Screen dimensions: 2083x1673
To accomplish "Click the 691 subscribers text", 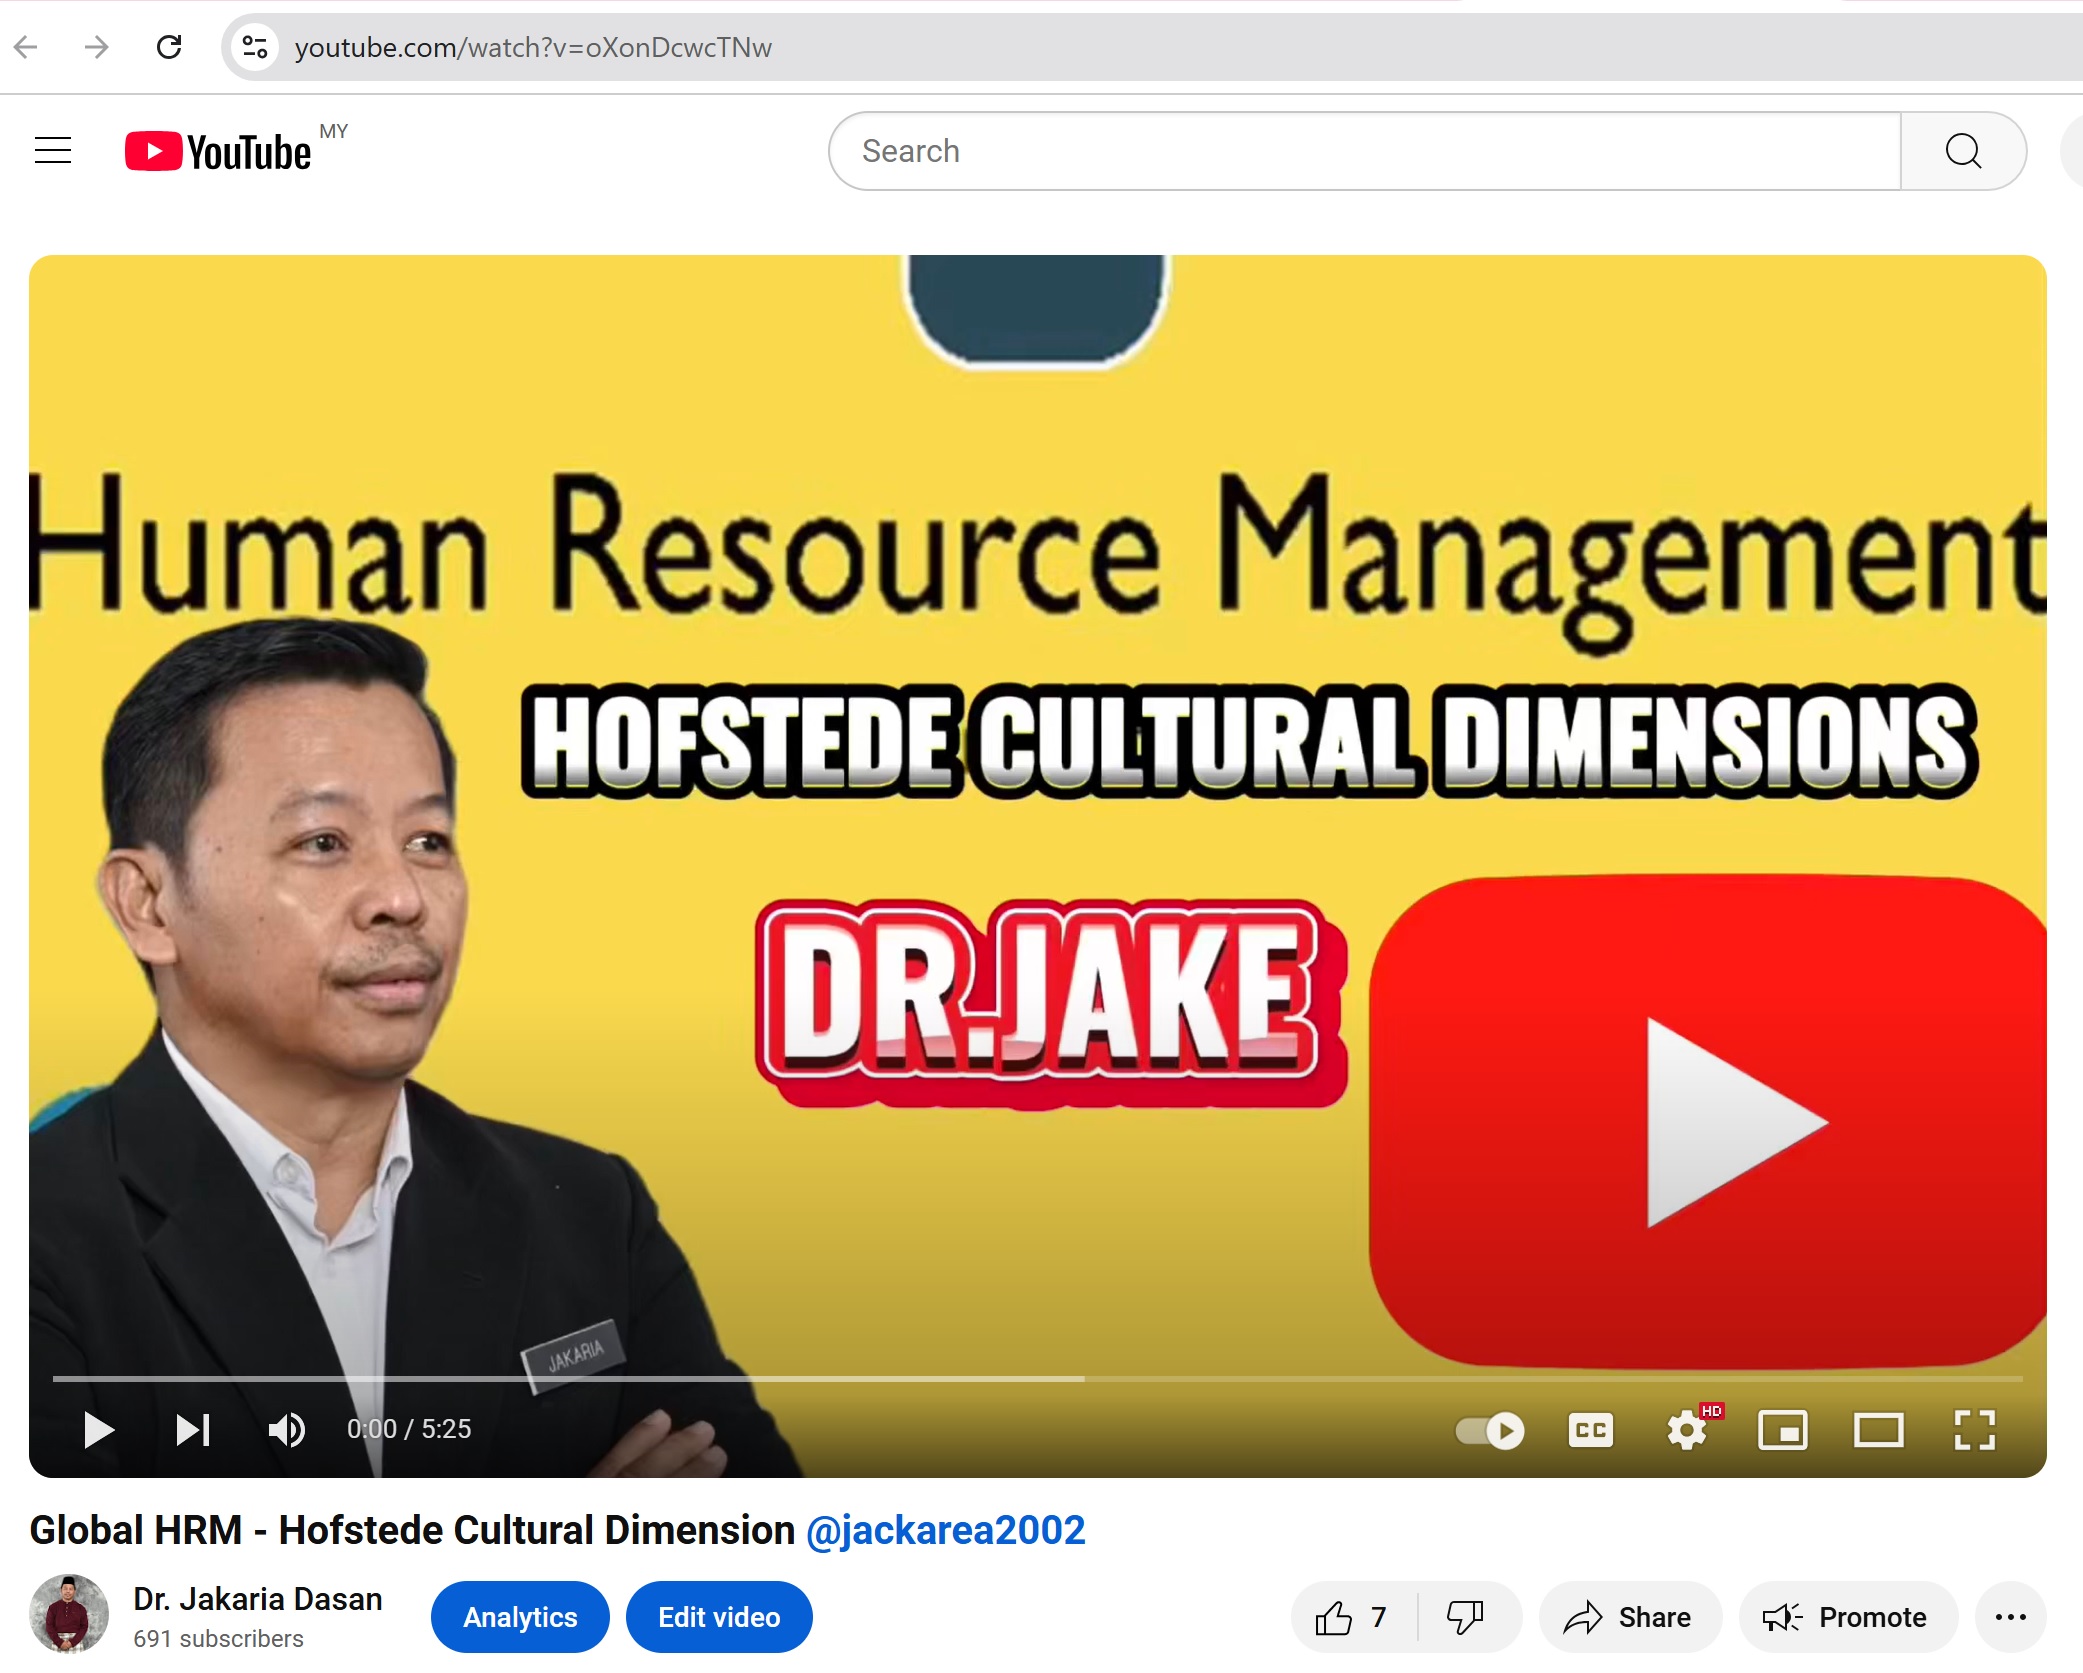I will tap(218, 1639).
